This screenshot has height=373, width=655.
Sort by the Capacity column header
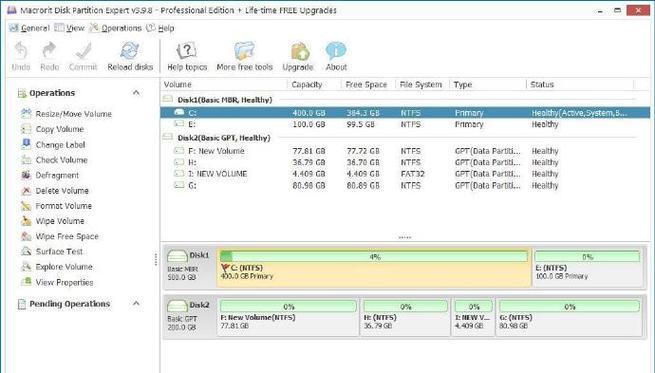pyautogui.click(x=314, y=84)
